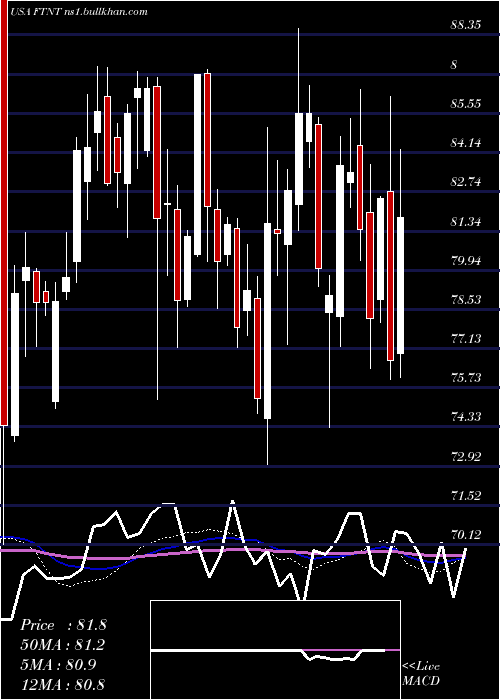Click the 'Price : 81.8' readout
Viewport: 500px width, 700px height.
coord(63,625)
